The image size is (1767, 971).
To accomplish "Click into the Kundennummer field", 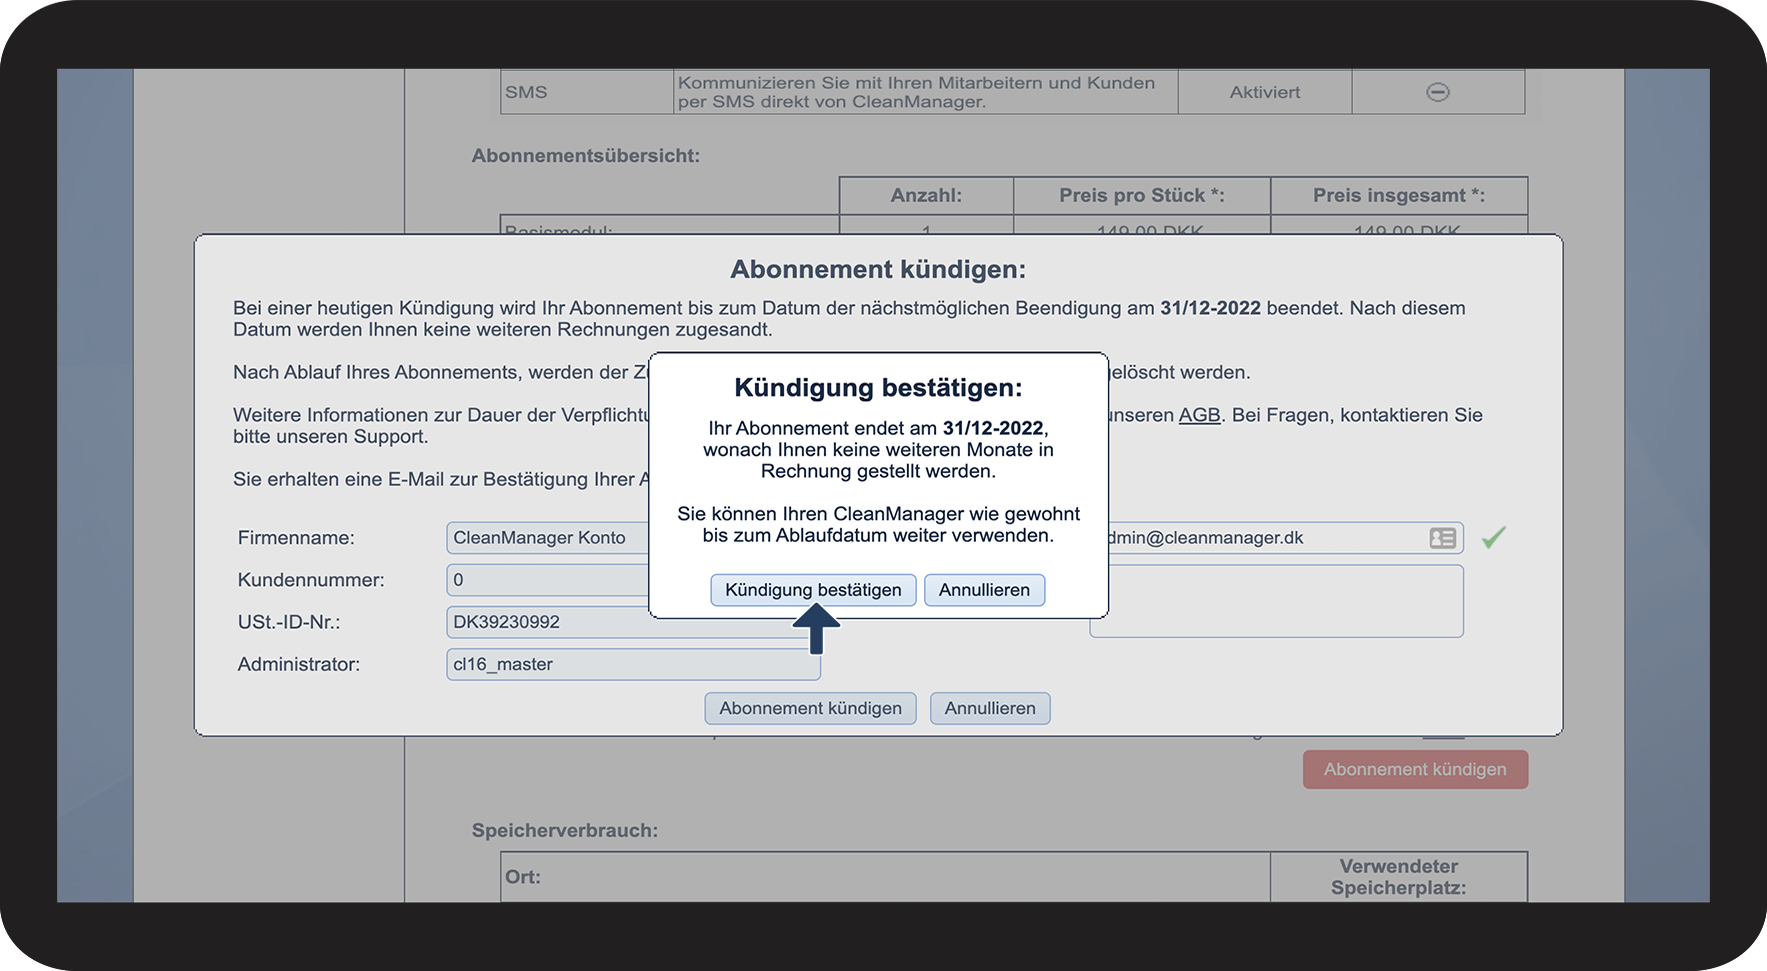I will tap(547, 580).
